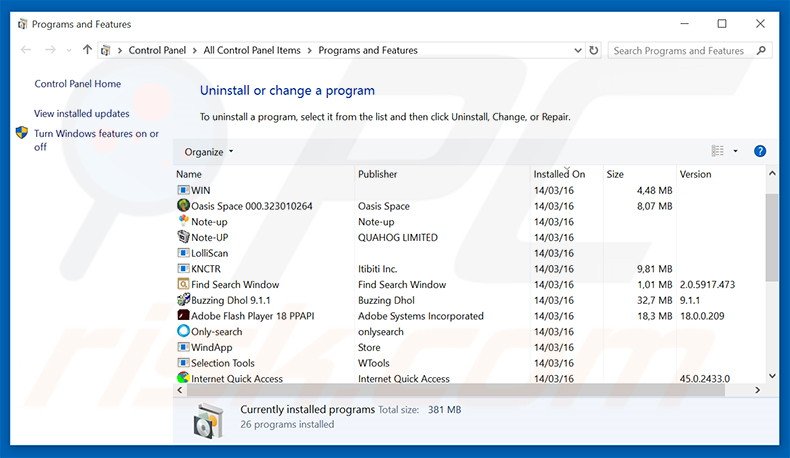Click the WindApp program icon
The width and height of the screenshot is (790, 458).
183,347
